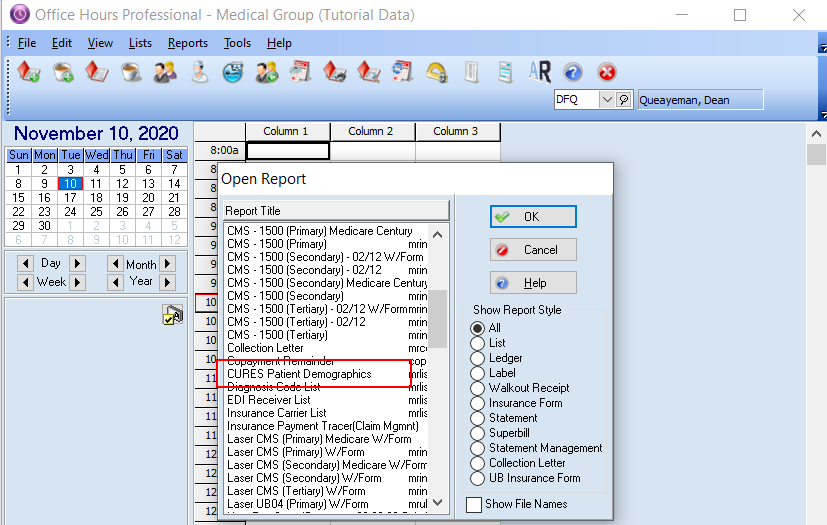Go to previous Day arrow

click(25, 263)
